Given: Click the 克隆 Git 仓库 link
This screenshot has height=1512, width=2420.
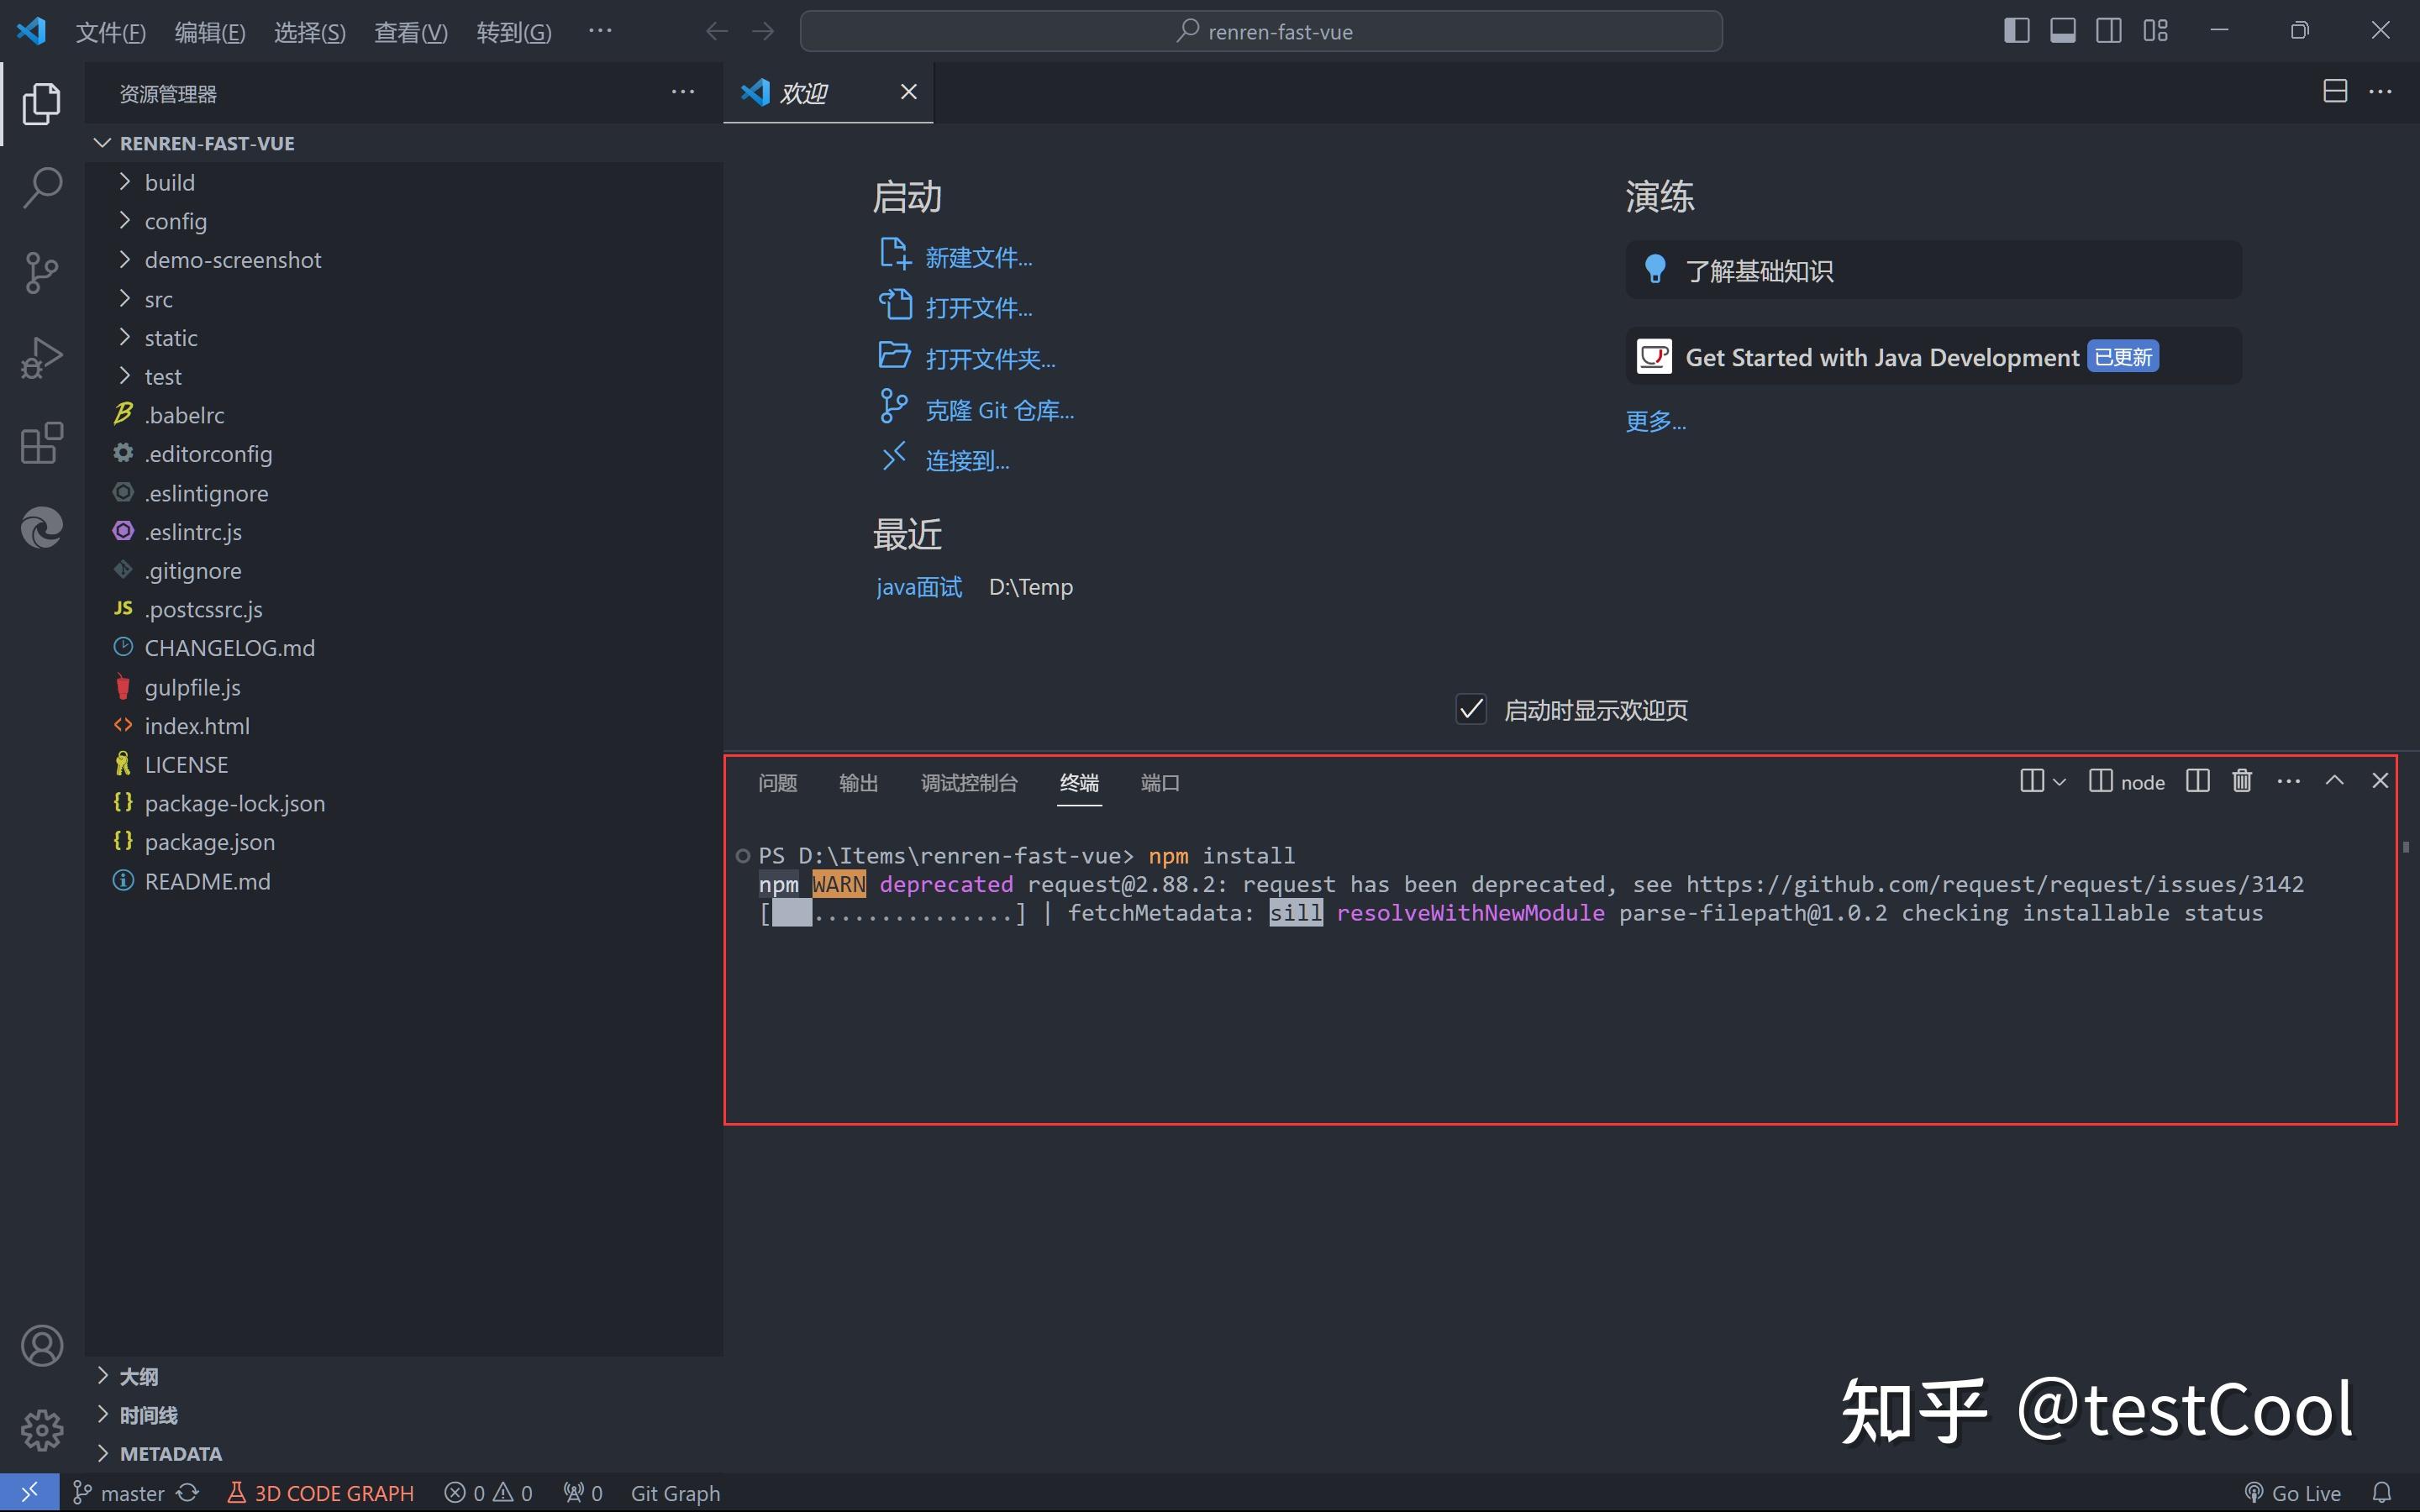Looking at the screenshot, I should (999, 408).
